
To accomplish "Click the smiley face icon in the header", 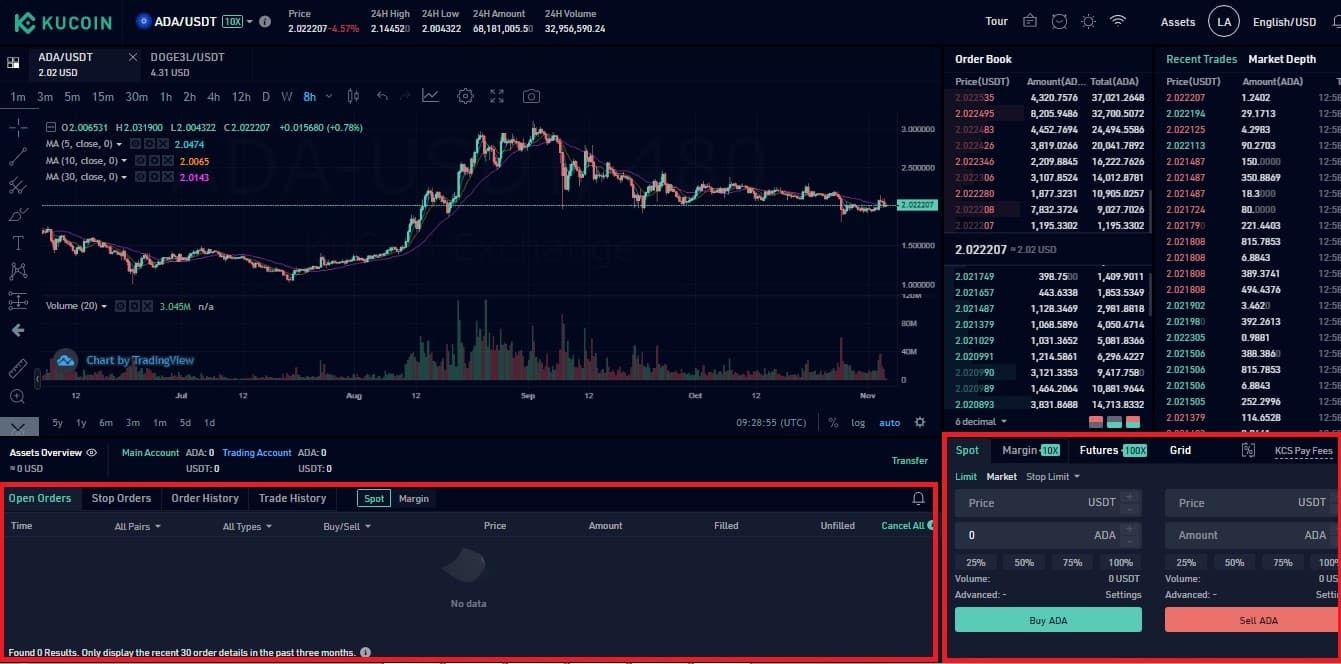I will tap(1060, 21).
